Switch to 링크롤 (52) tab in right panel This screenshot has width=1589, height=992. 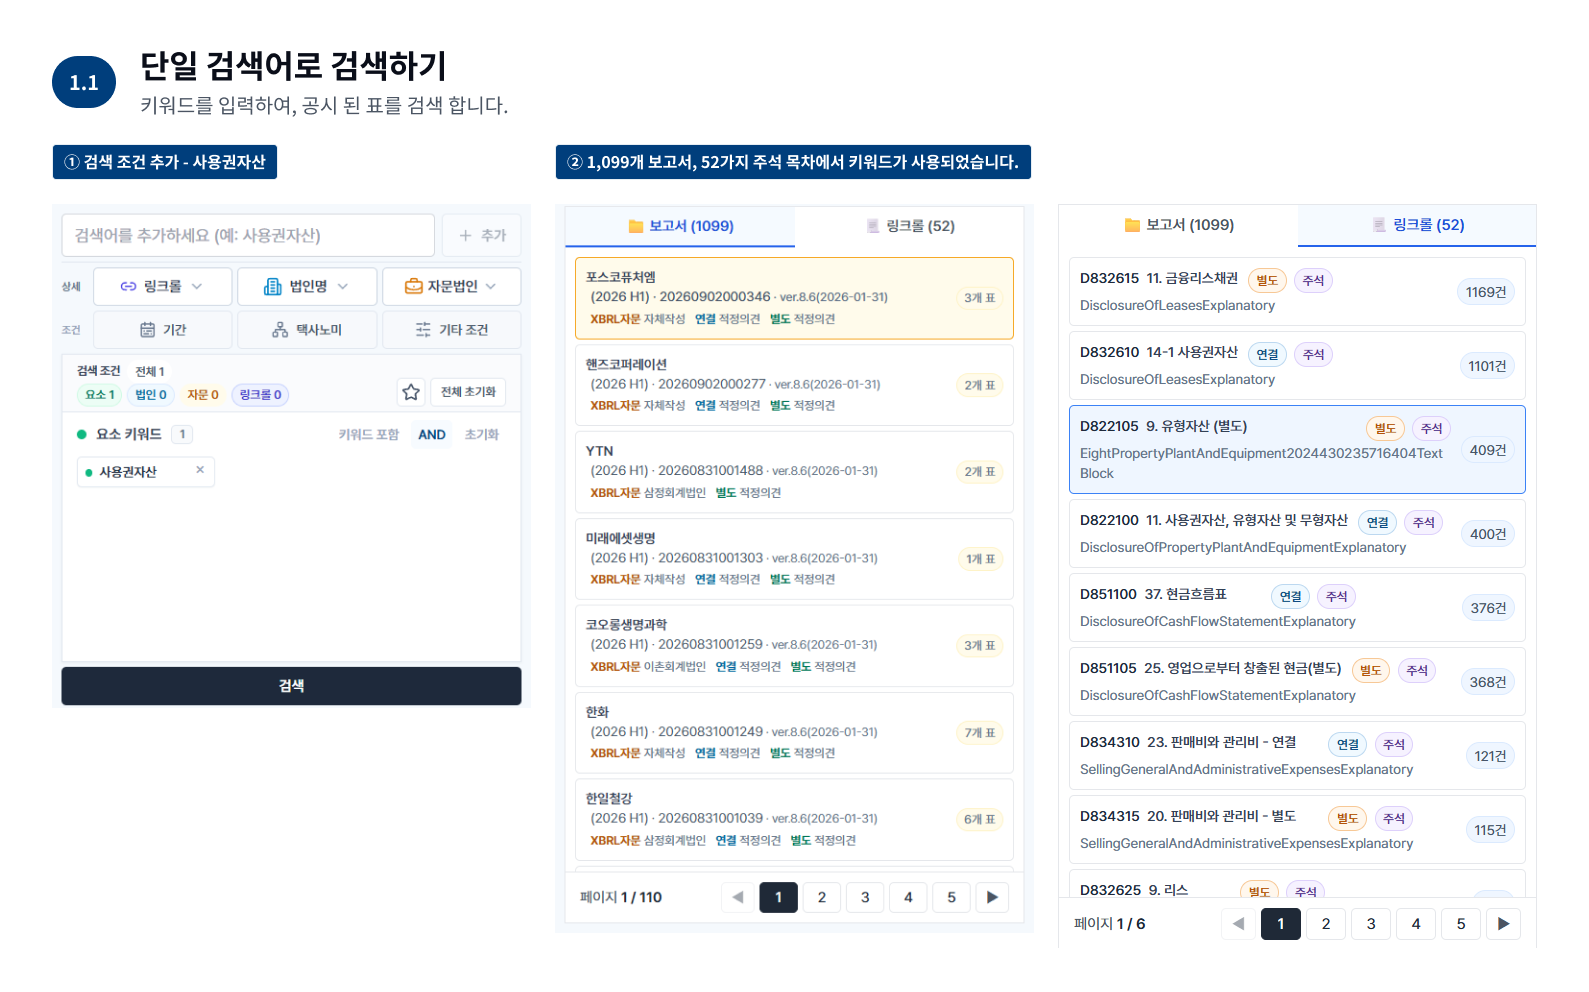[1417, 225]
